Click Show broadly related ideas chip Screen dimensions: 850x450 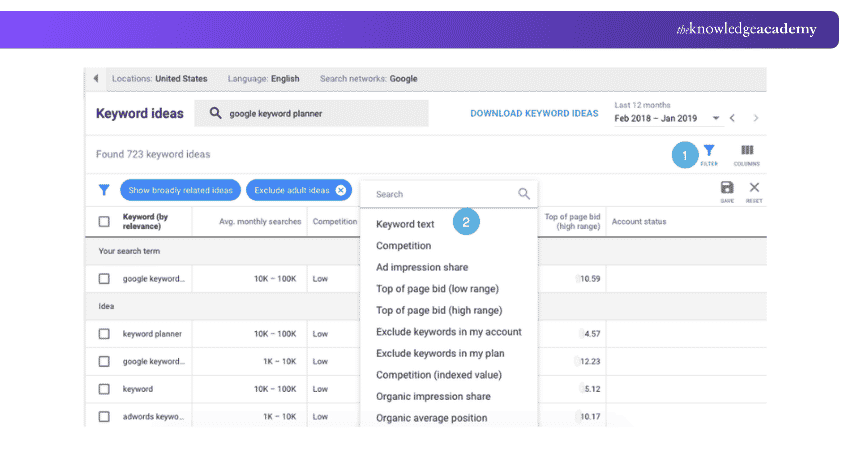181,190
